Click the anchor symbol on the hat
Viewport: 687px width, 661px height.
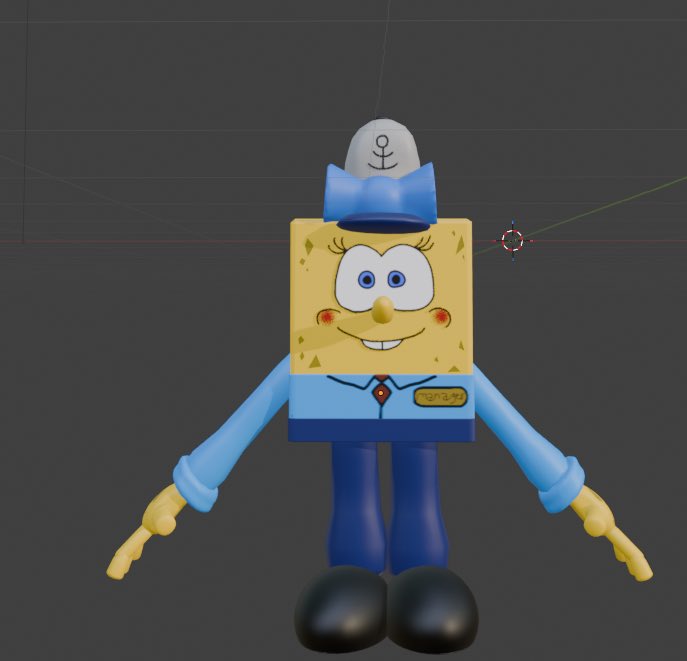point(382,153)
